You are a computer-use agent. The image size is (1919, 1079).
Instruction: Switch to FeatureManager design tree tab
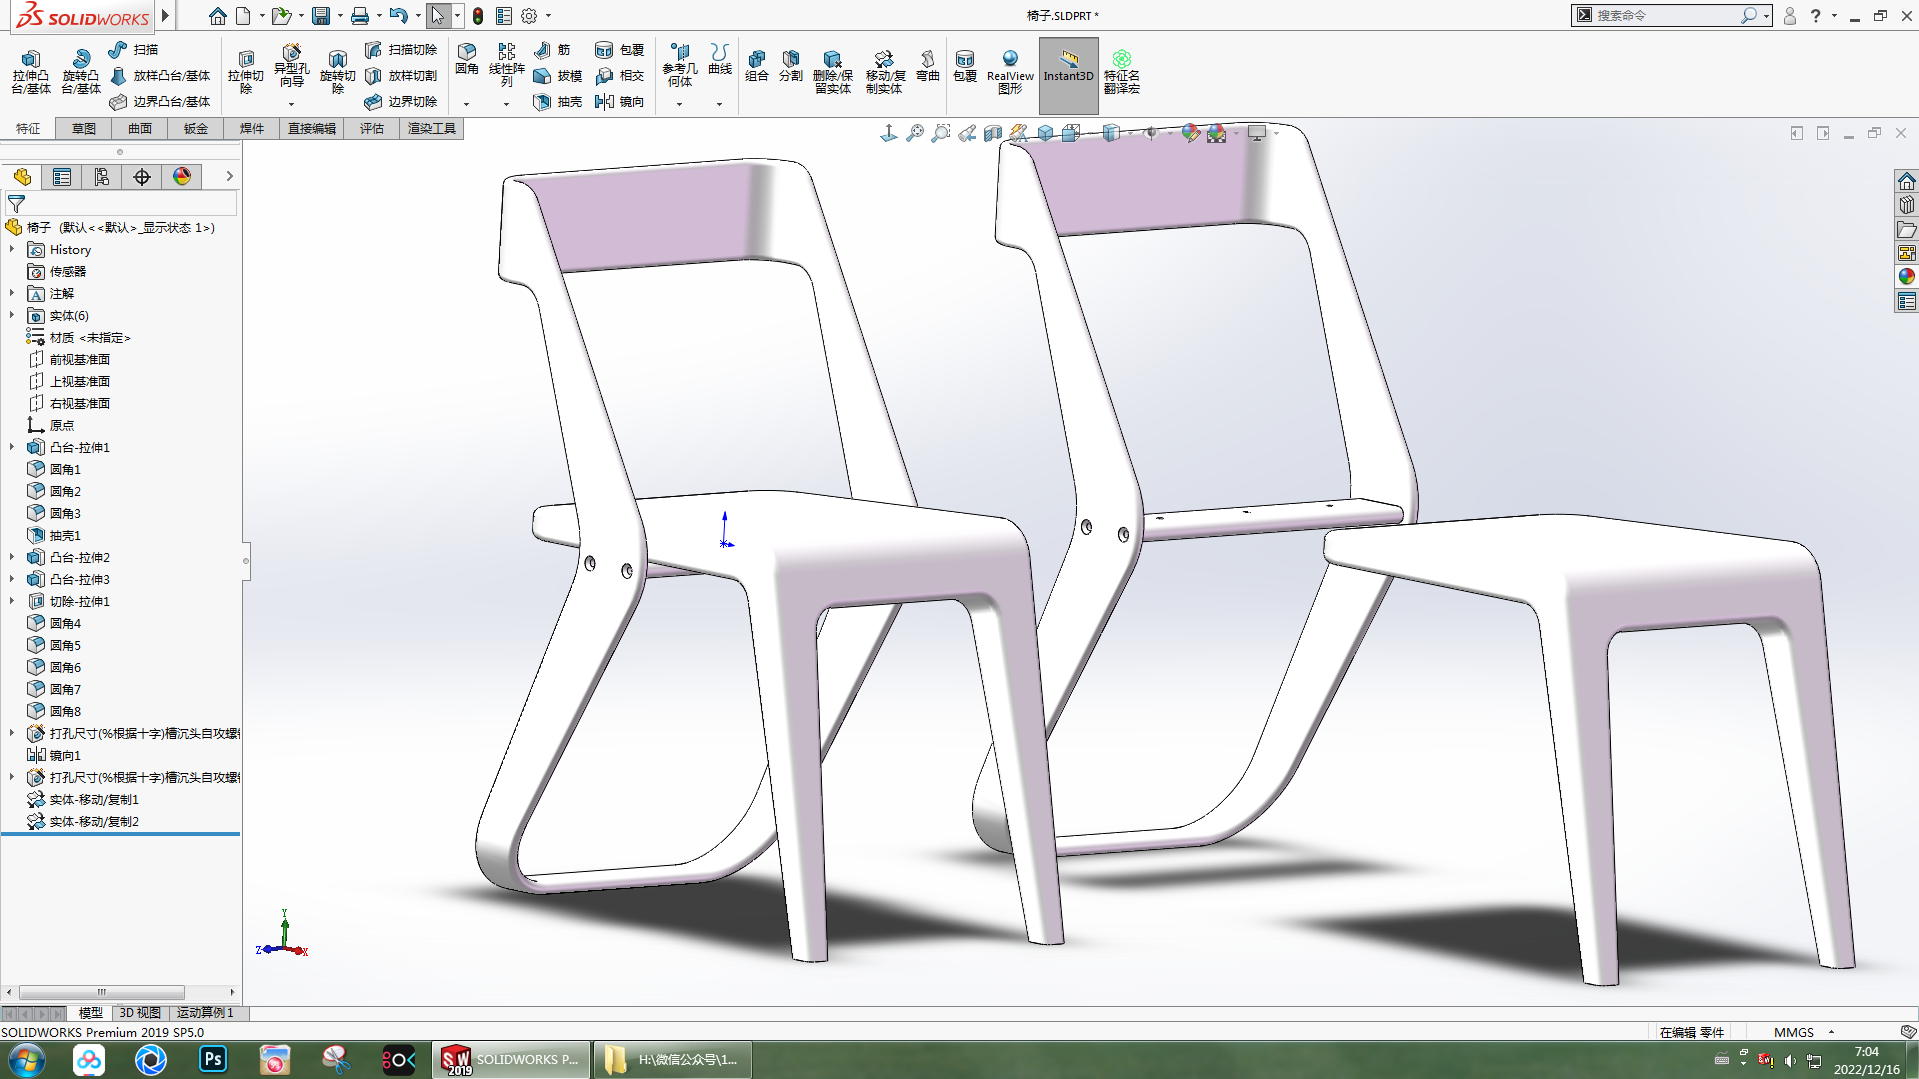pyautogui.click(x=22, y=177)
